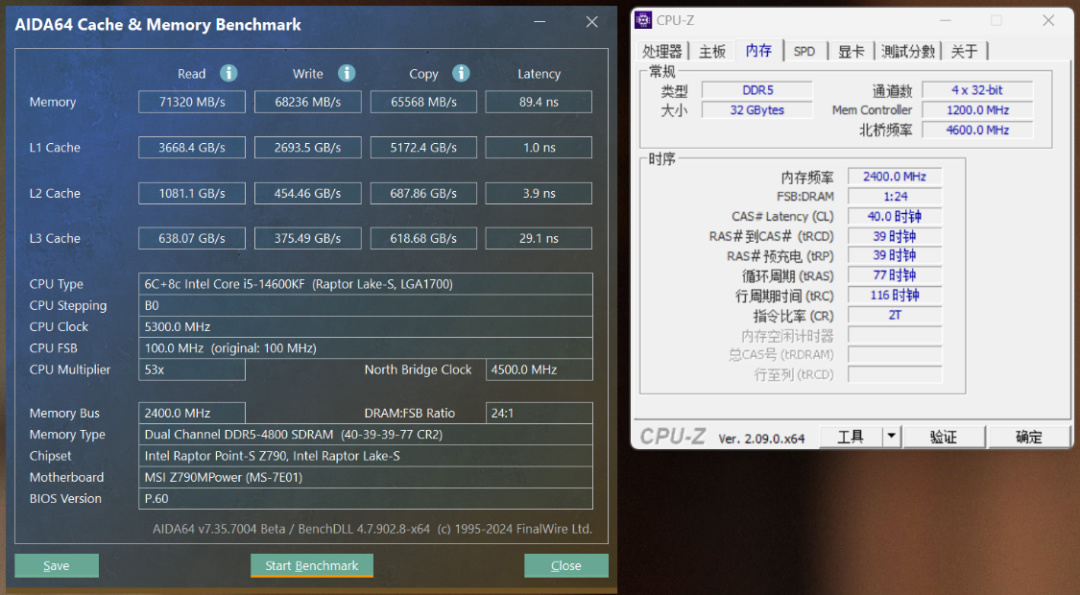Click the 北桥频率 value 4600.0 MHz
The width and height of the screenshot is (1080, 595).
click(977, 130)
